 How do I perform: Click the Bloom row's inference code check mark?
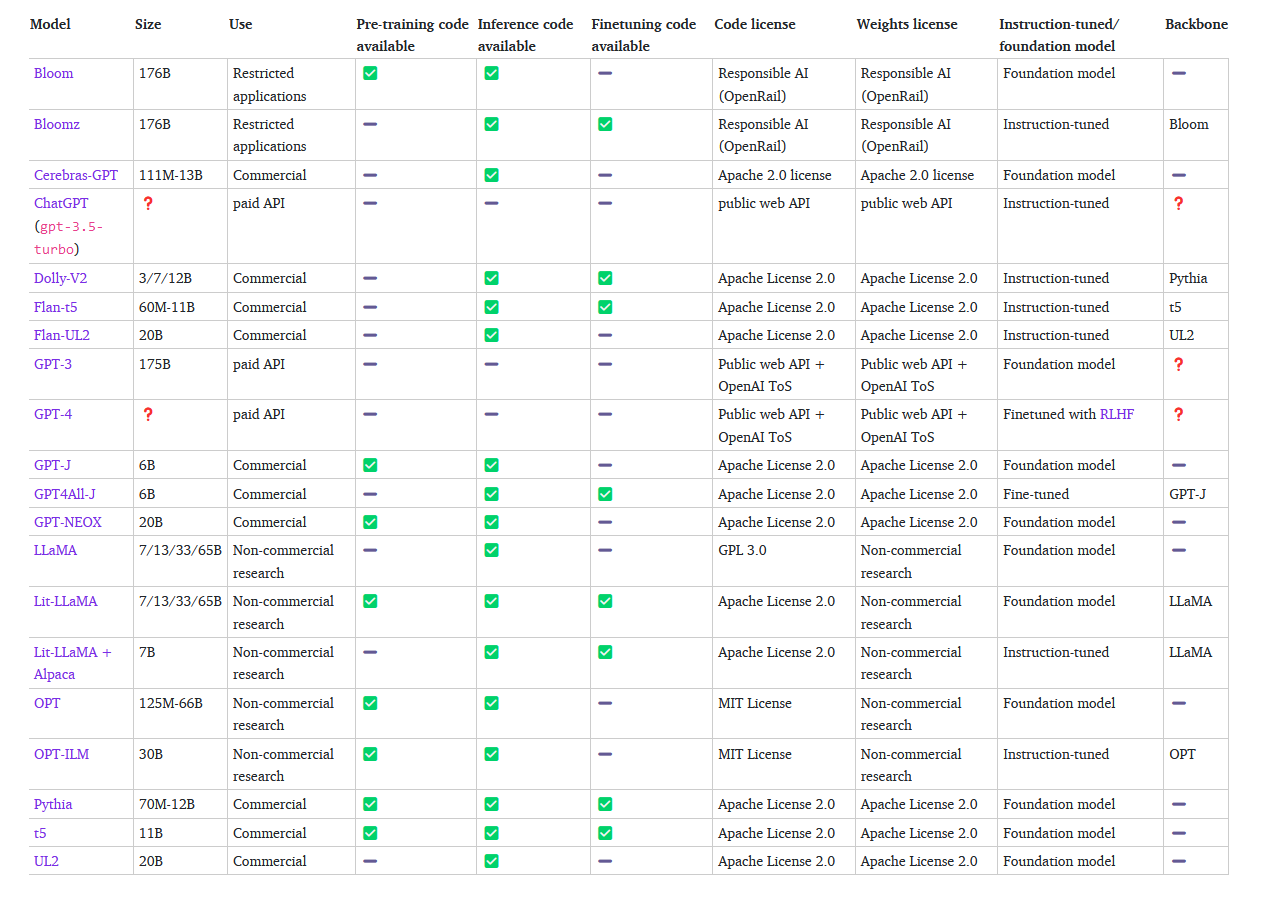click(x=491, y=73)
